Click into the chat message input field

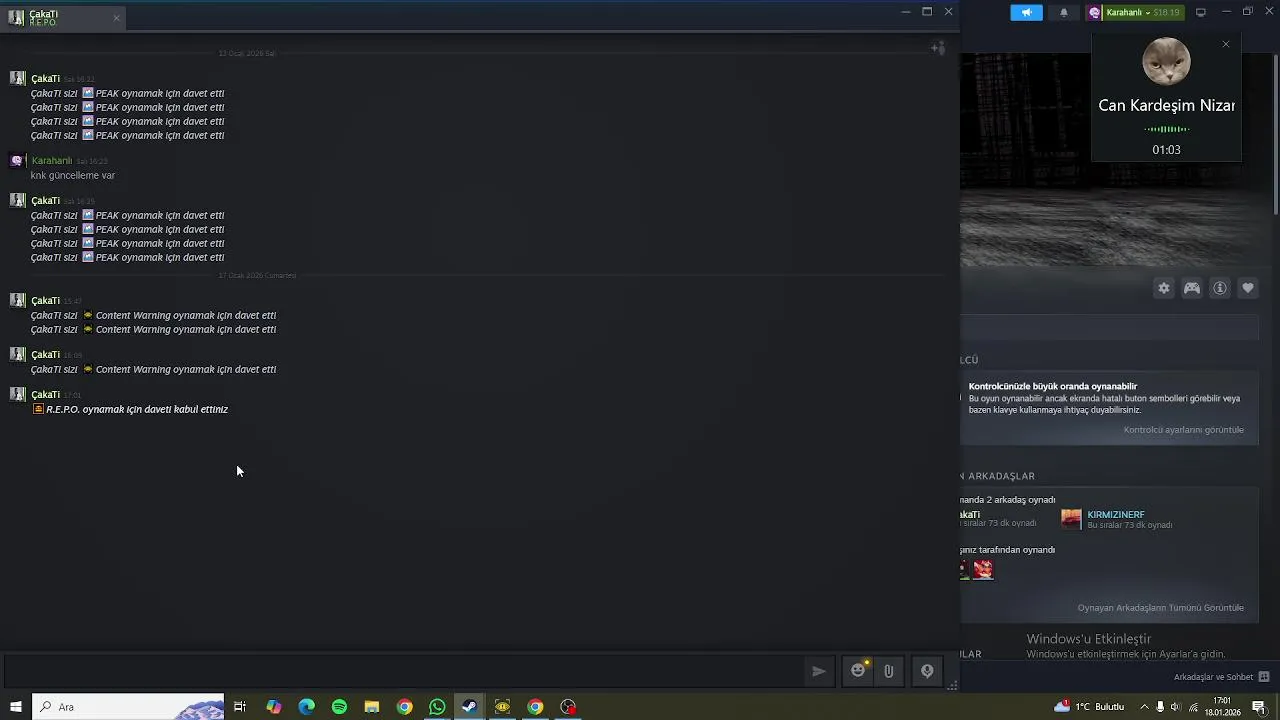402,671
